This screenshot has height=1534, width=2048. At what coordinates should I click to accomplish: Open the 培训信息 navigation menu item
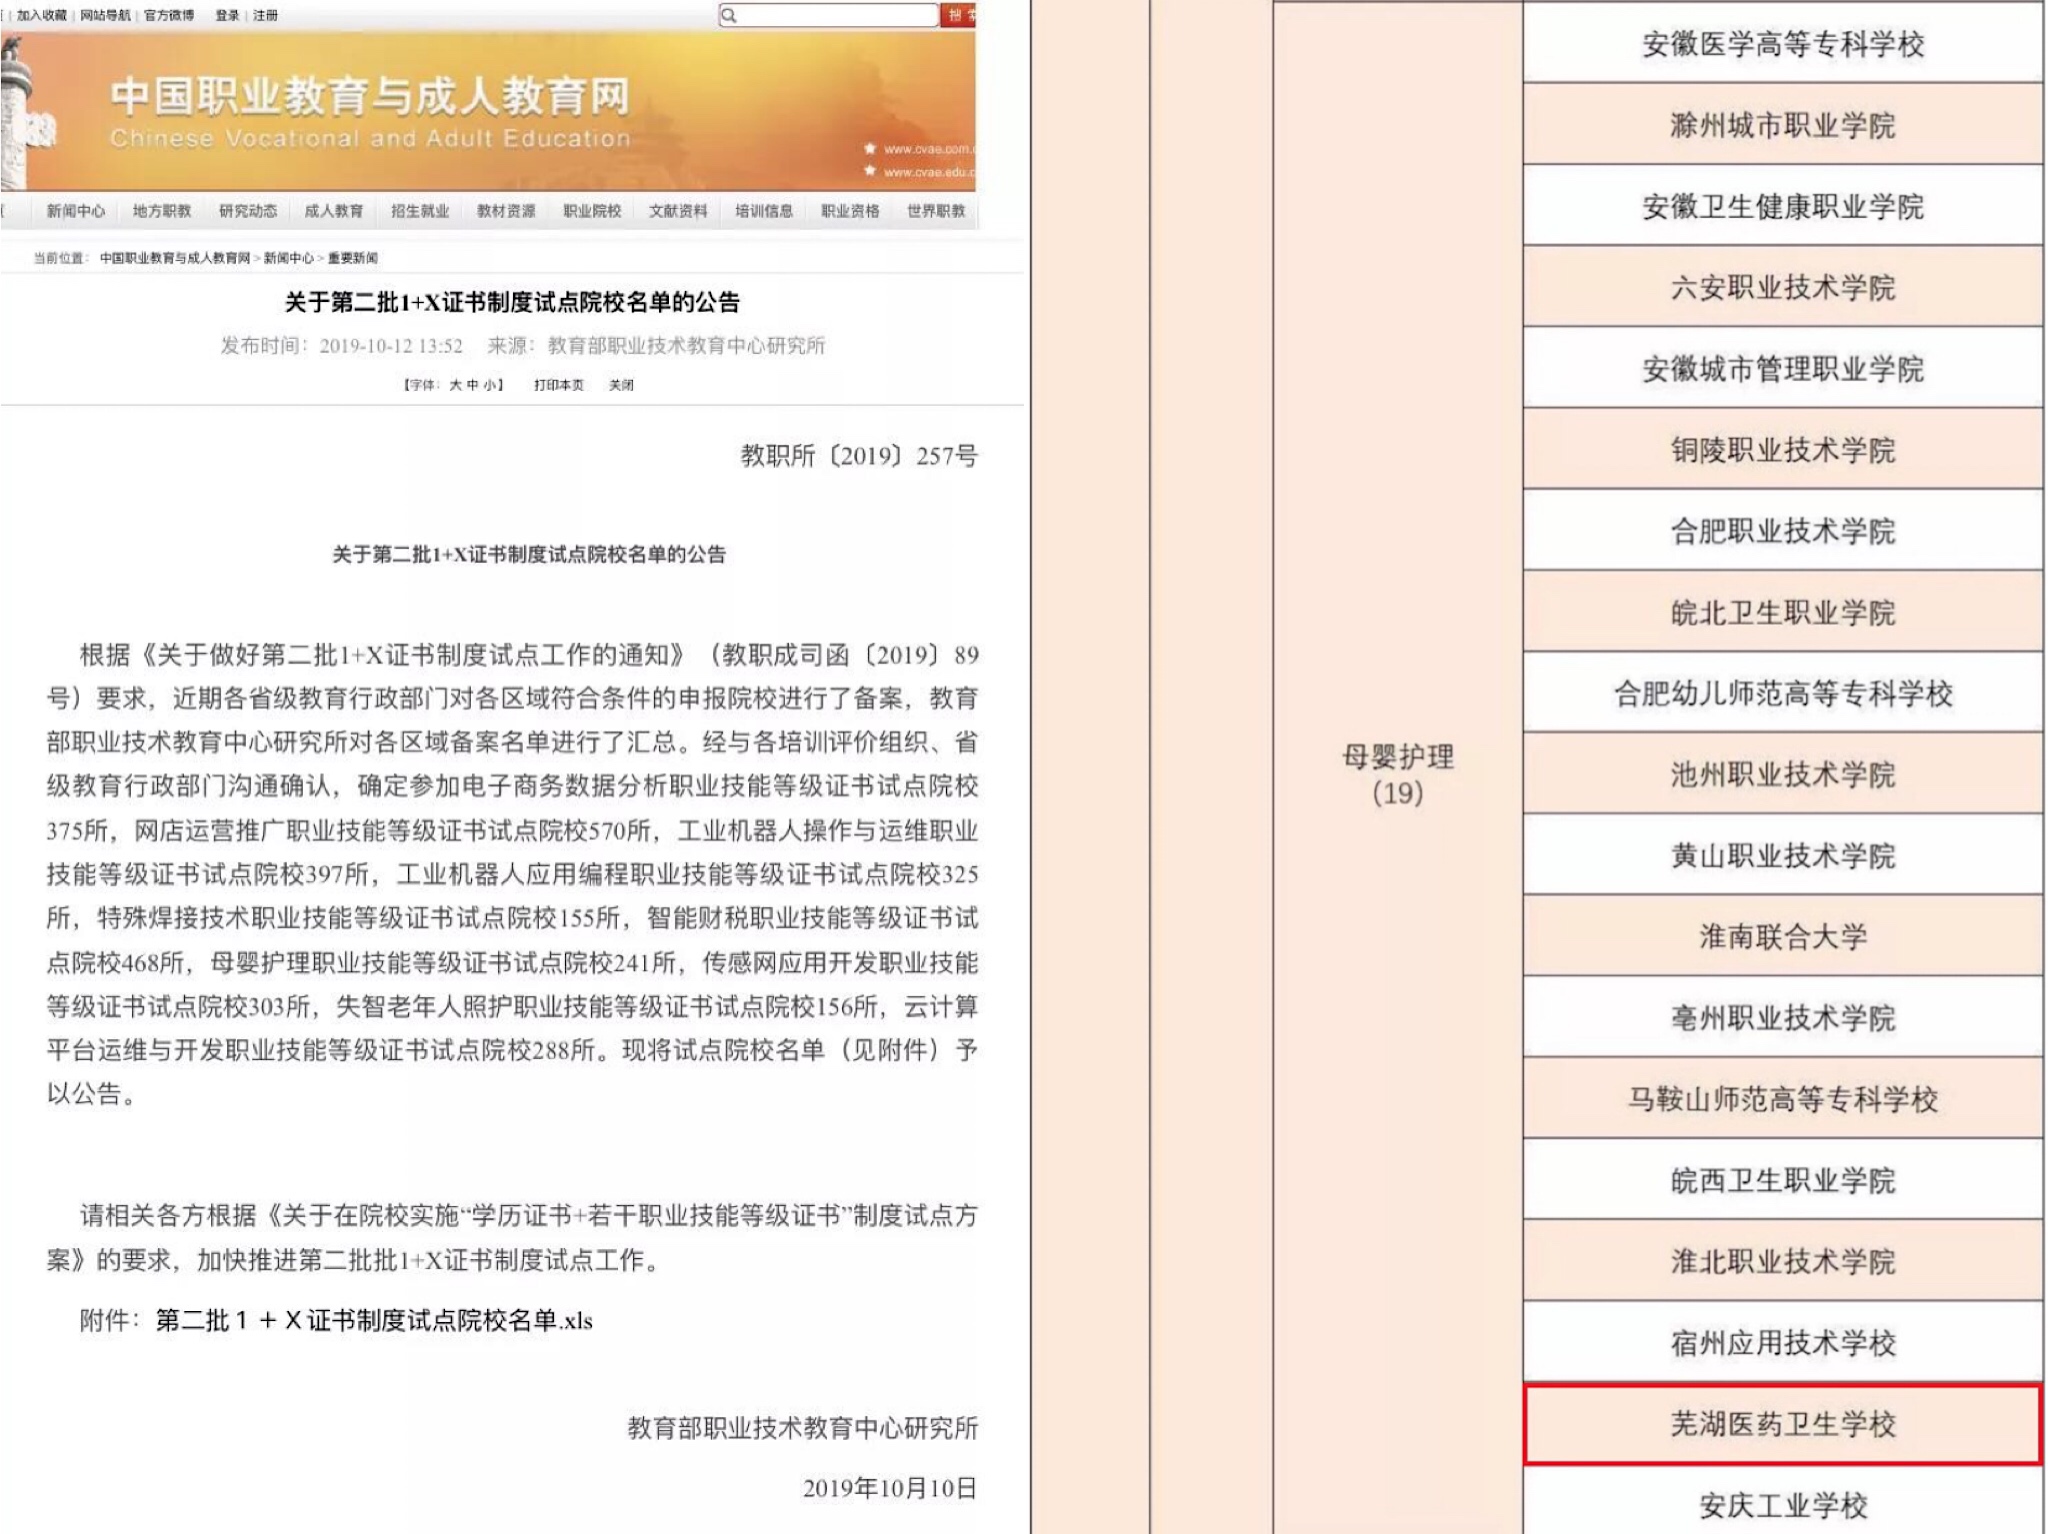point(764,211)
